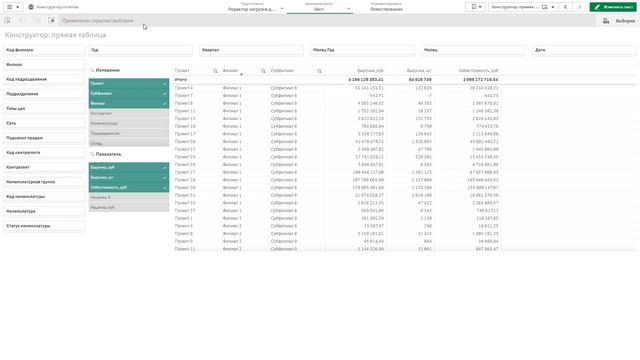Select Контрагент in the Измерение list
The height and width of the screenshot is (360, 640).
pos(129,113)
